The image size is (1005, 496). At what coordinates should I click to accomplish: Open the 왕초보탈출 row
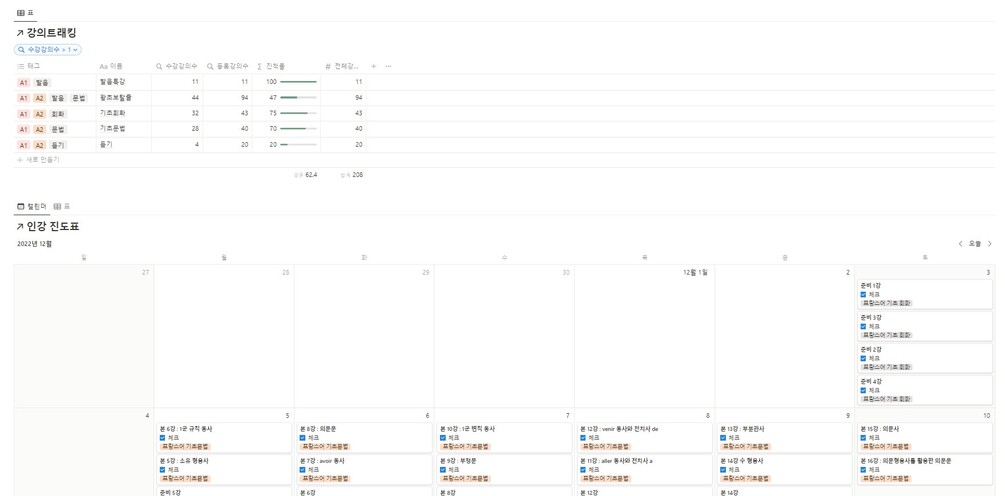point(116,97)
